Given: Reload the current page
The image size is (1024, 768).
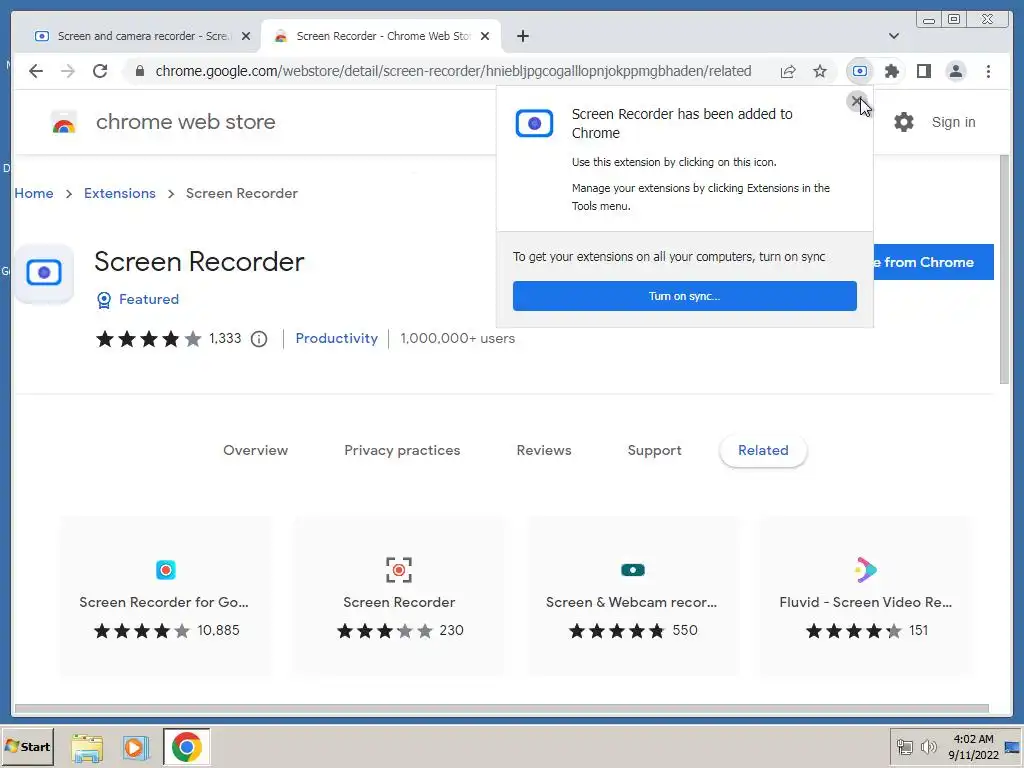Looking at the screenshot, I should point(100,71).
